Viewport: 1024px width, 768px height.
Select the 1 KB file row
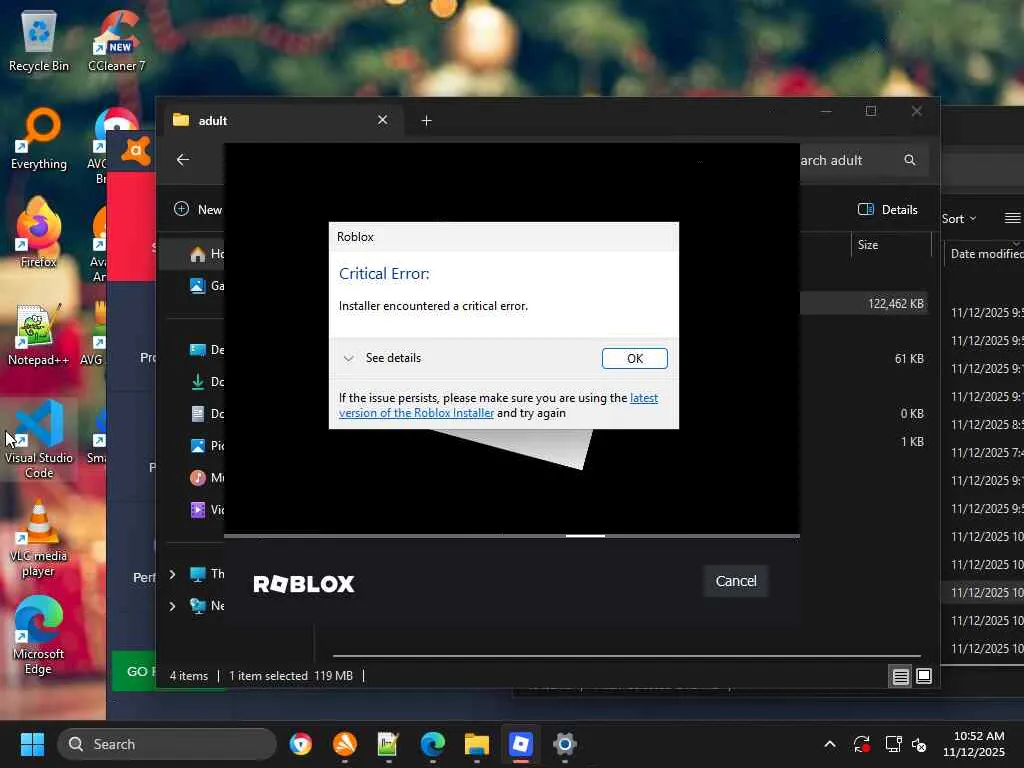864,441
